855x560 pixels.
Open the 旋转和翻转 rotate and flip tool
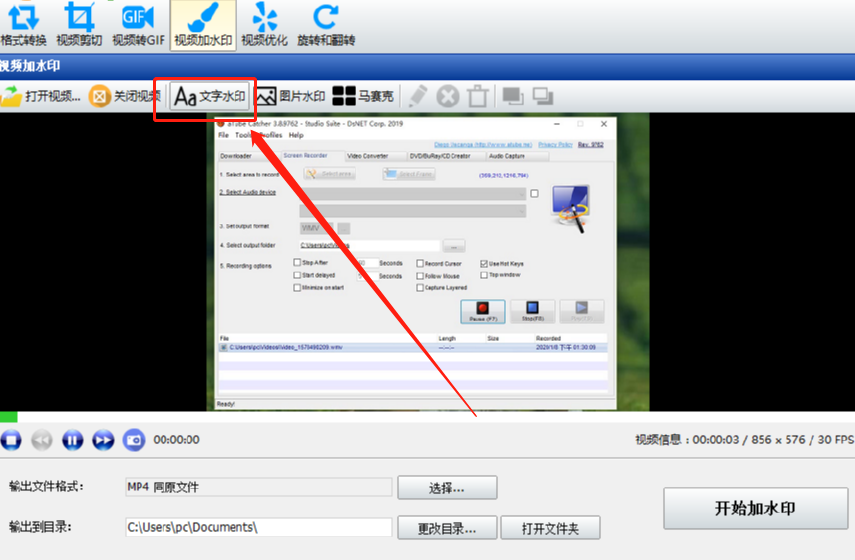click(326, 25)
